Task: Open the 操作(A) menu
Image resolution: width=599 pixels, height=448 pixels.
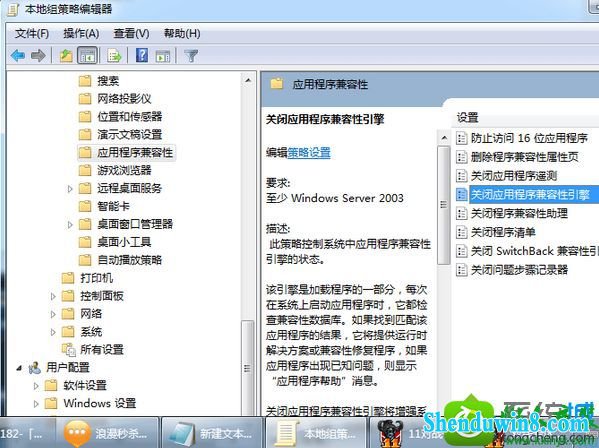Action: (x=81, y=34)
